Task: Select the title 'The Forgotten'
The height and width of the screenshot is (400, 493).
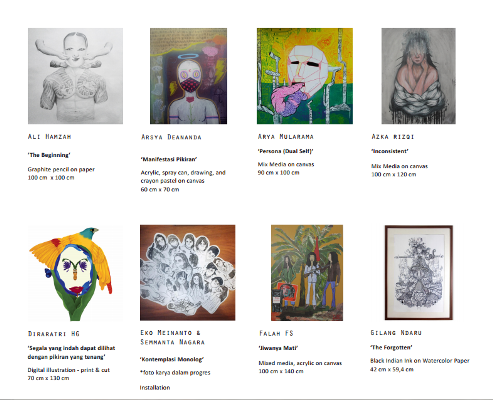Action: pos(391,347)
